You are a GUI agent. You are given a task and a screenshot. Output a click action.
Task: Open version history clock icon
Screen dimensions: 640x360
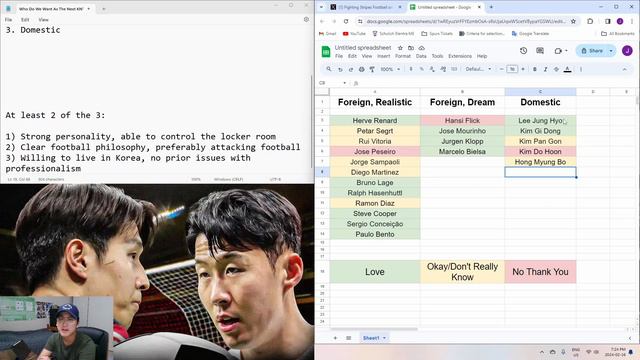523,51
